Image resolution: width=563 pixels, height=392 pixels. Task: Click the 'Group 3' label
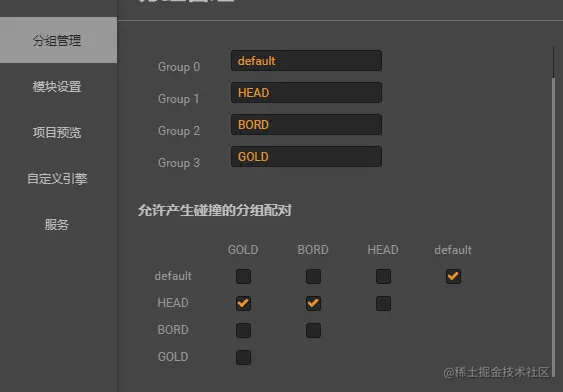179,163
